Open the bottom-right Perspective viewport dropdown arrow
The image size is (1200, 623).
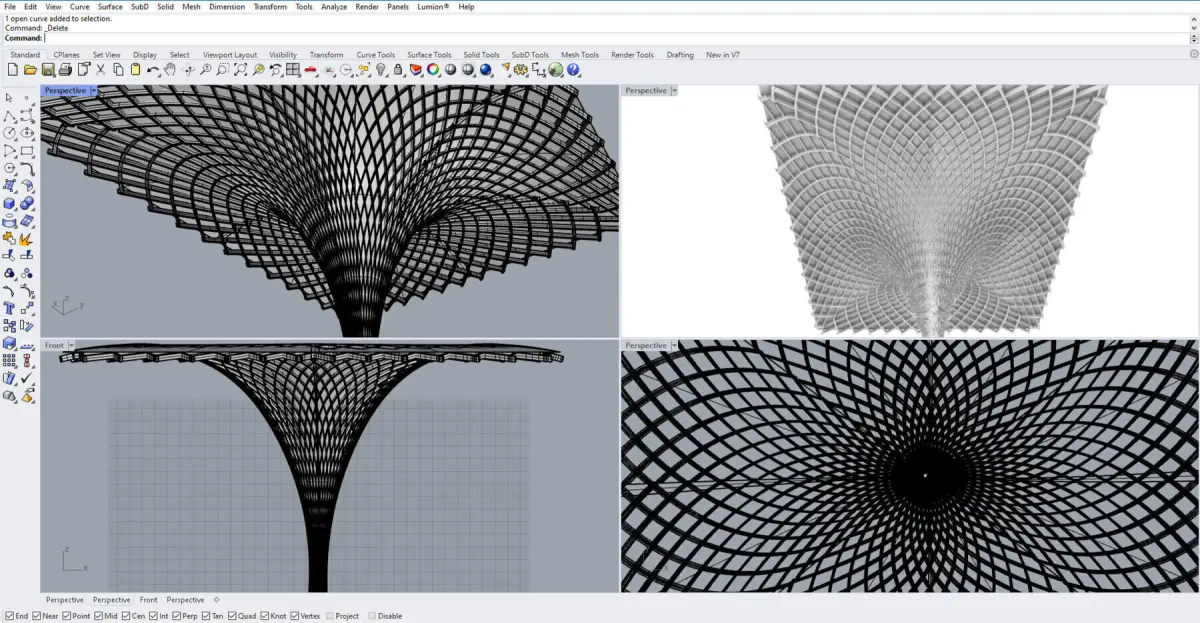point(674,346)
